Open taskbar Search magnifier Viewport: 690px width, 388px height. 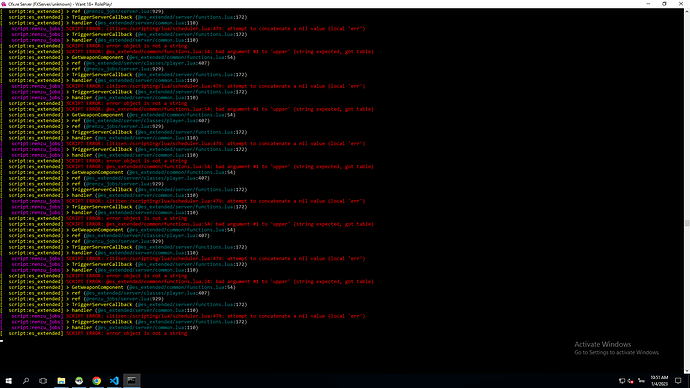click(26, 381)
